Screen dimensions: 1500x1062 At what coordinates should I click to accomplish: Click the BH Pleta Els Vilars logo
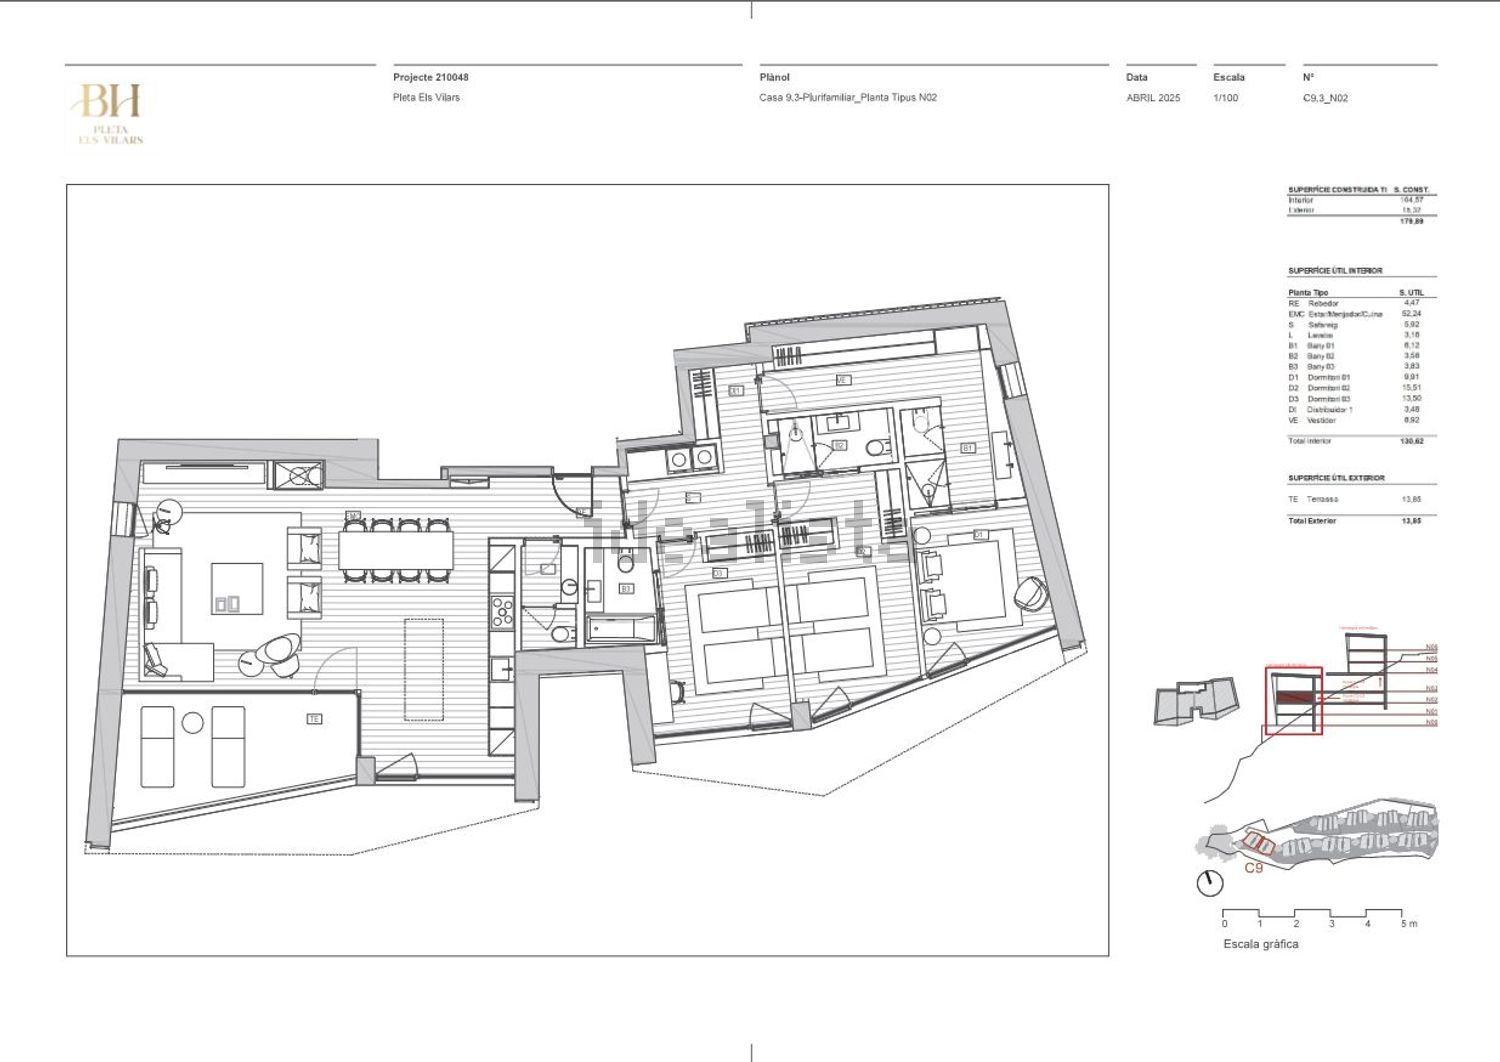pos(110,115)
